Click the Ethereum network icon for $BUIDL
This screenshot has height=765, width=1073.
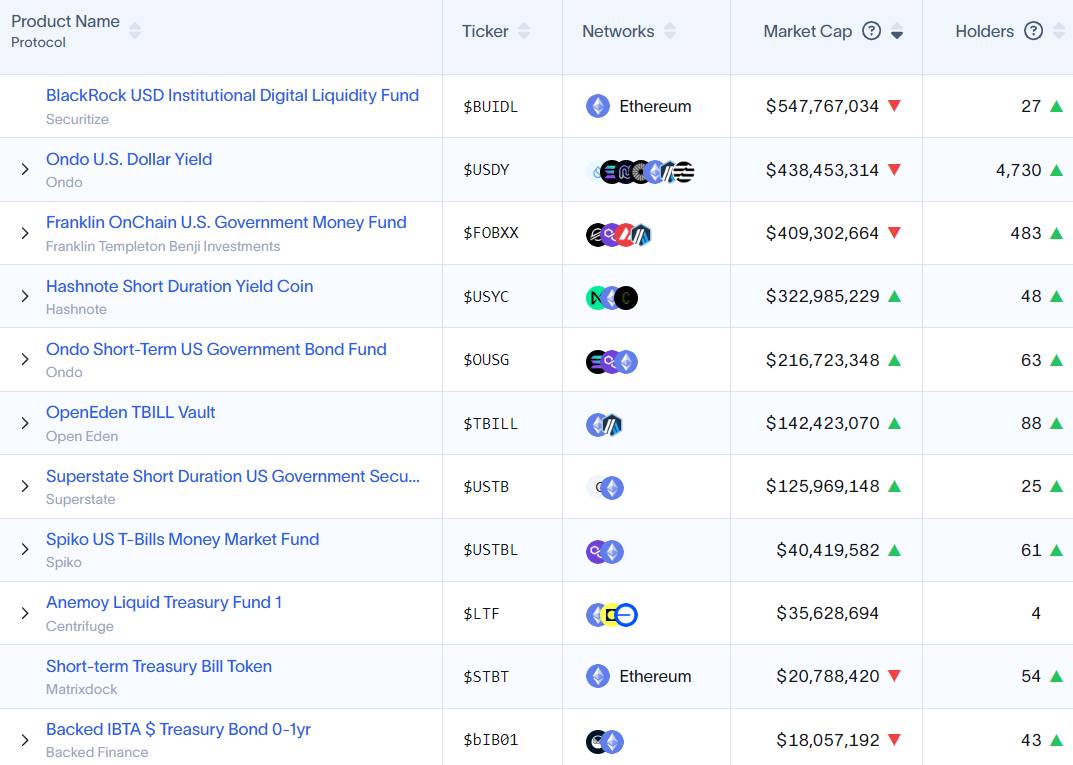pos(598,106)
